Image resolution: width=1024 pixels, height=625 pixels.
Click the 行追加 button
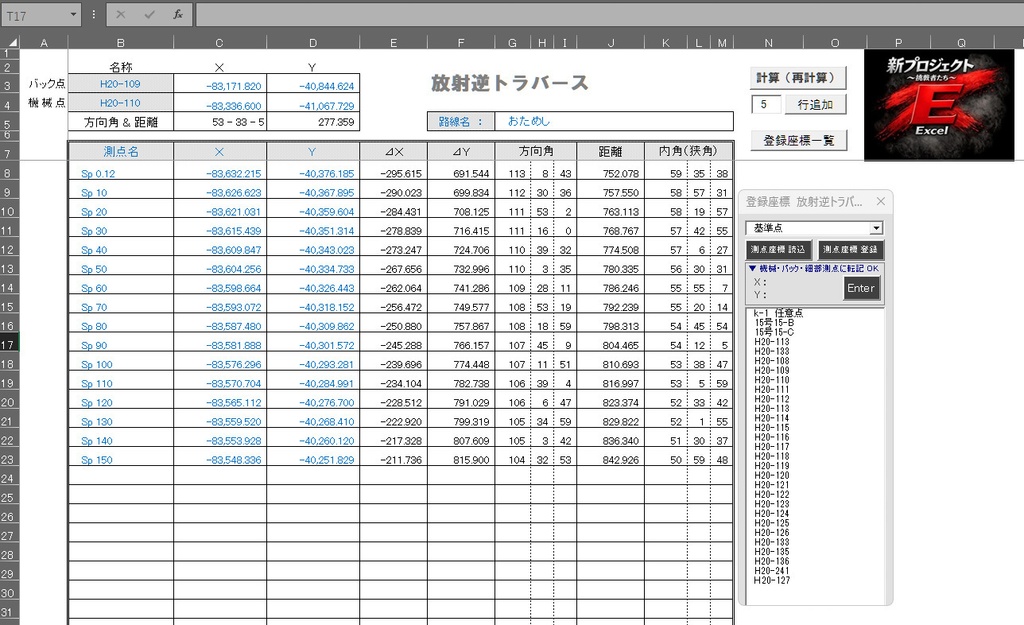(x=816, y=104)
